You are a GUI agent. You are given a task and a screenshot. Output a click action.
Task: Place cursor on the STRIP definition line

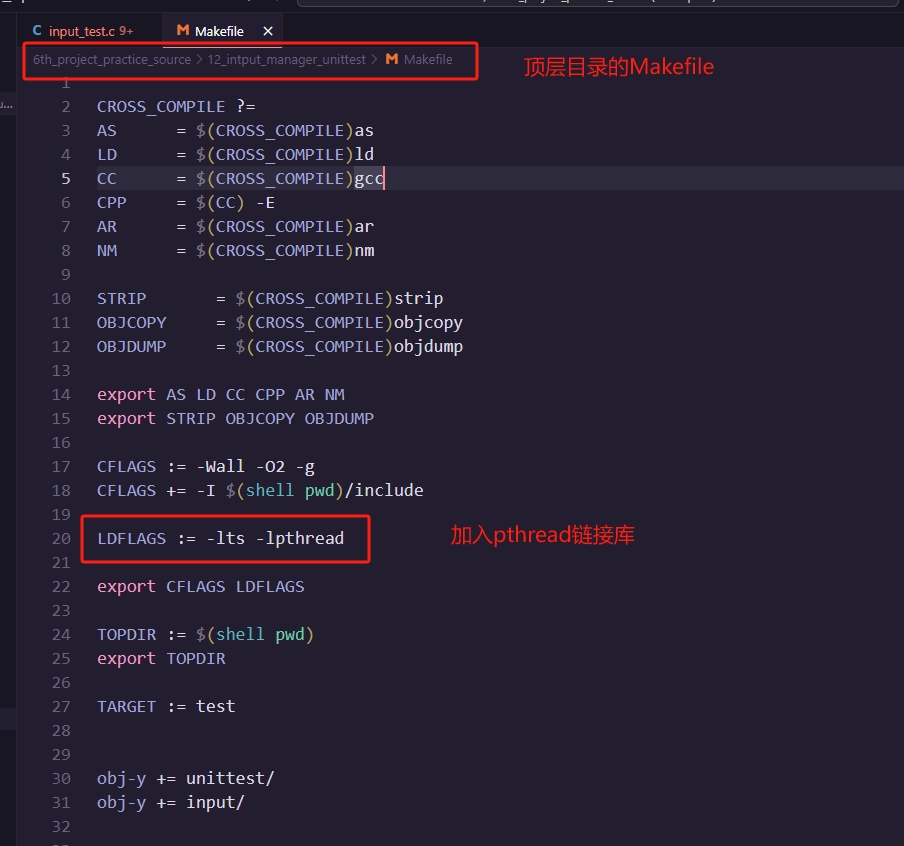[270, 298]
